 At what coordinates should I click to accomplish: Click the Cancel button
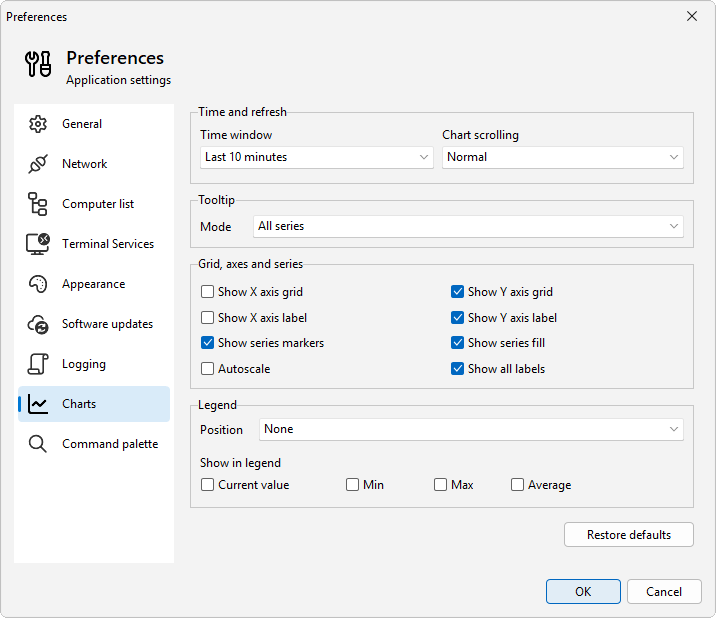664,592
